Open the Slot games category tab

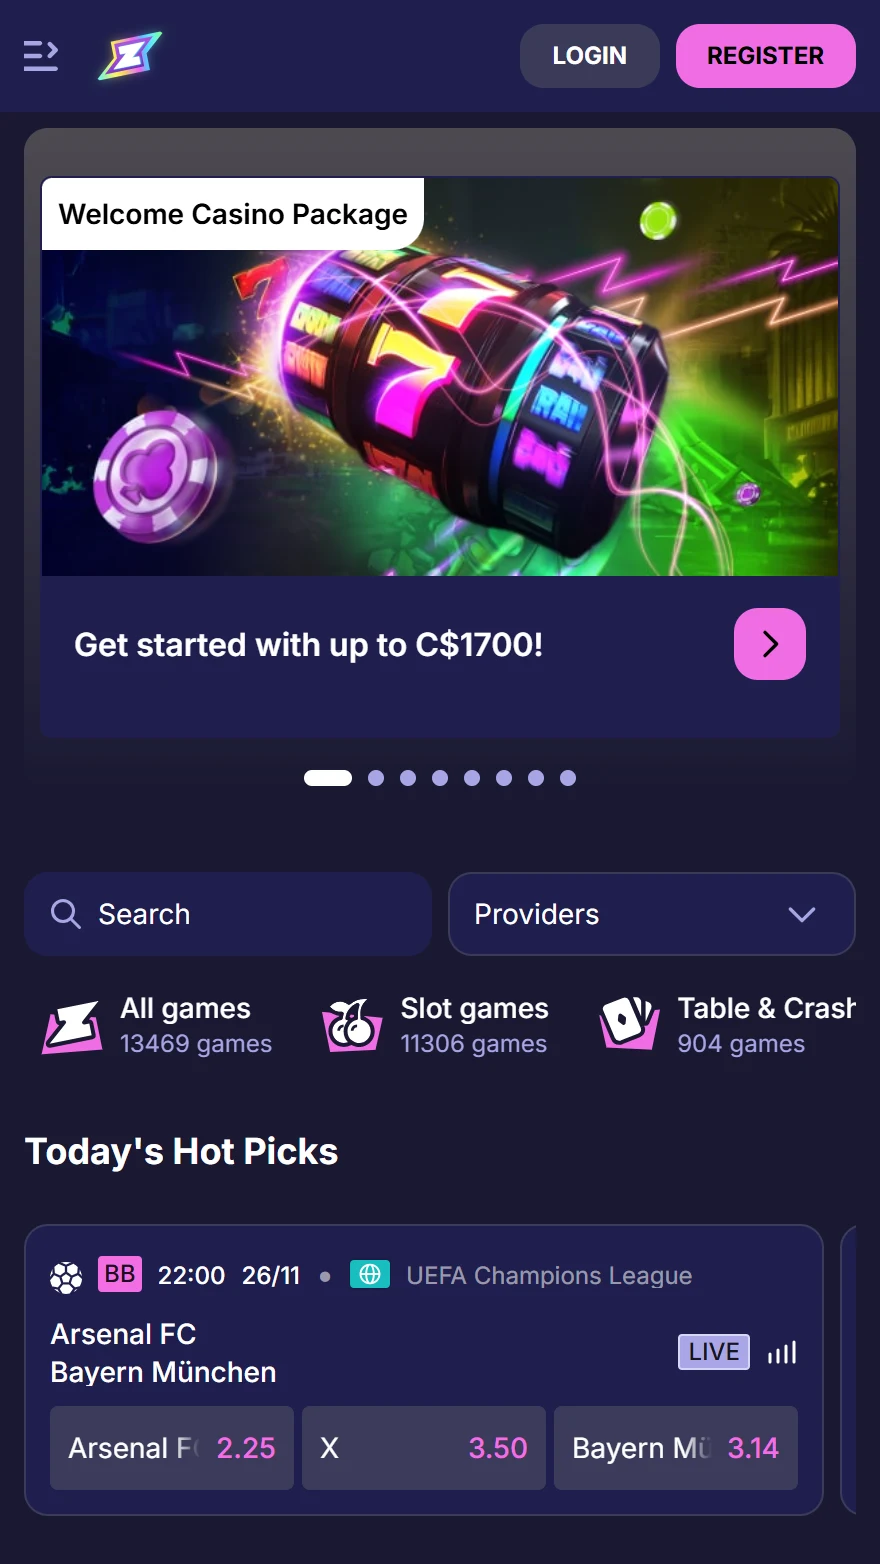436,1026
